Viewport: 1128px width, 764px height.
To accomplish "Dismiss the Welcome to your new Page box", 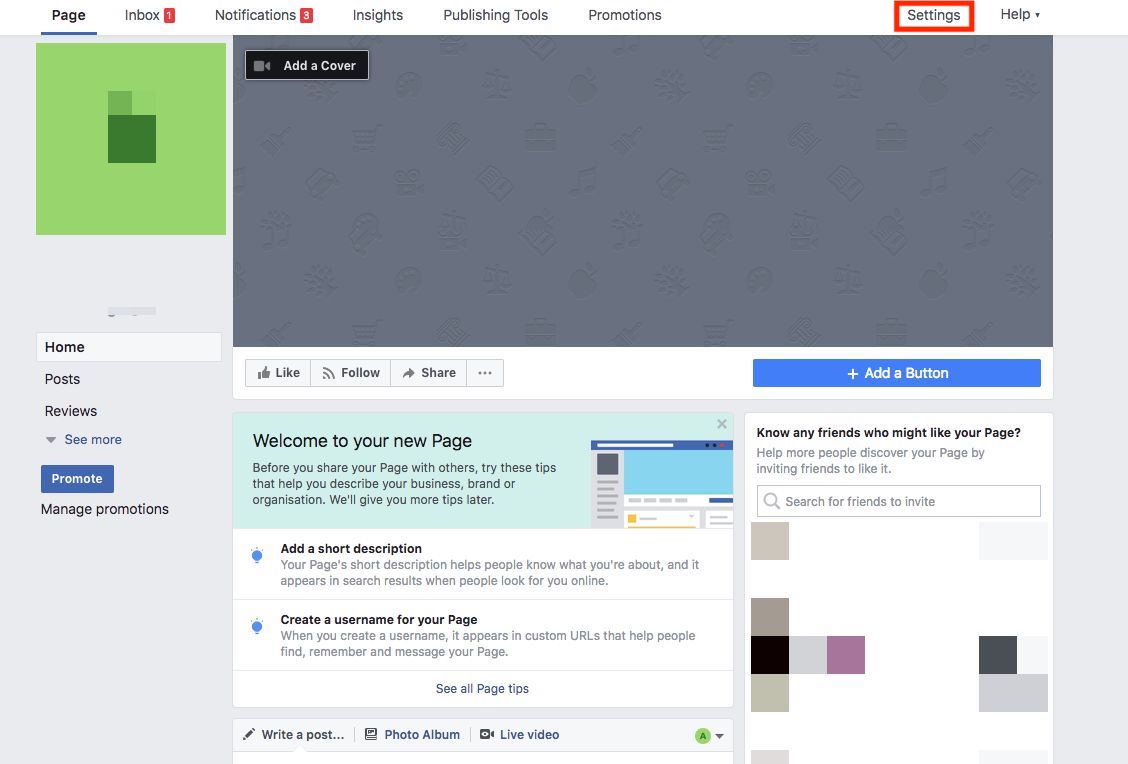I will [722, 423].
